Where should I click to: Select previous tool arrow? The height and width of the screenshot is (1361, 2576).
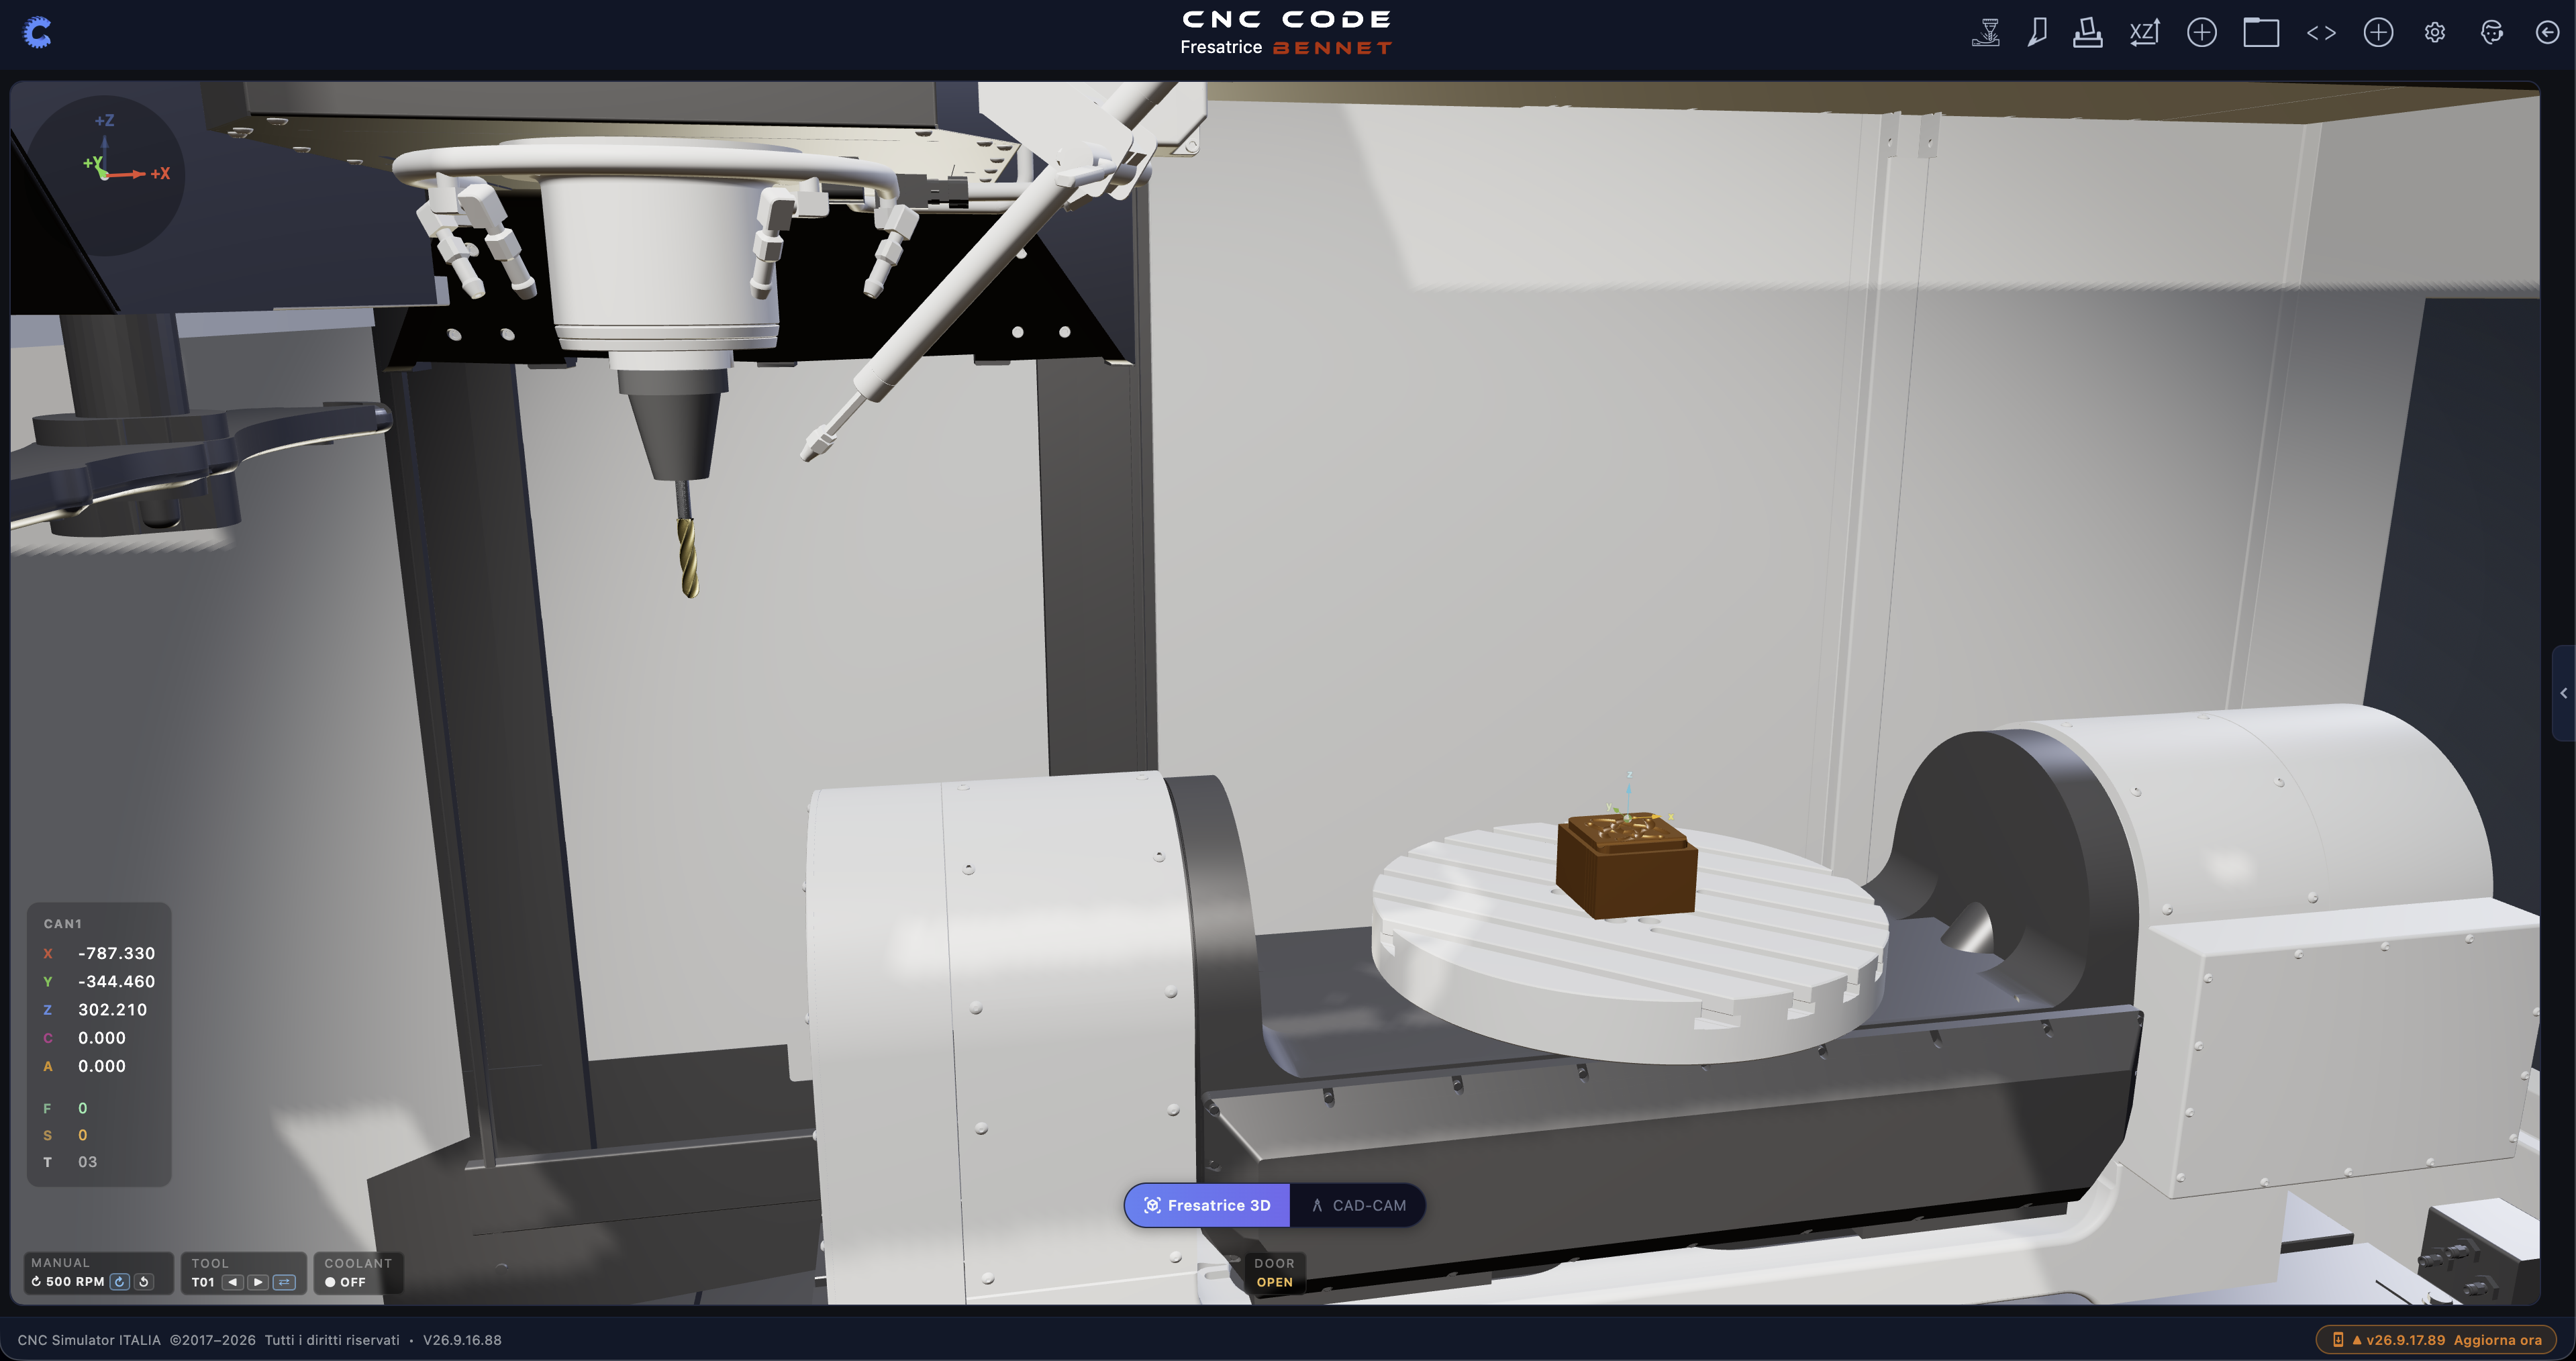[233, 1282]
